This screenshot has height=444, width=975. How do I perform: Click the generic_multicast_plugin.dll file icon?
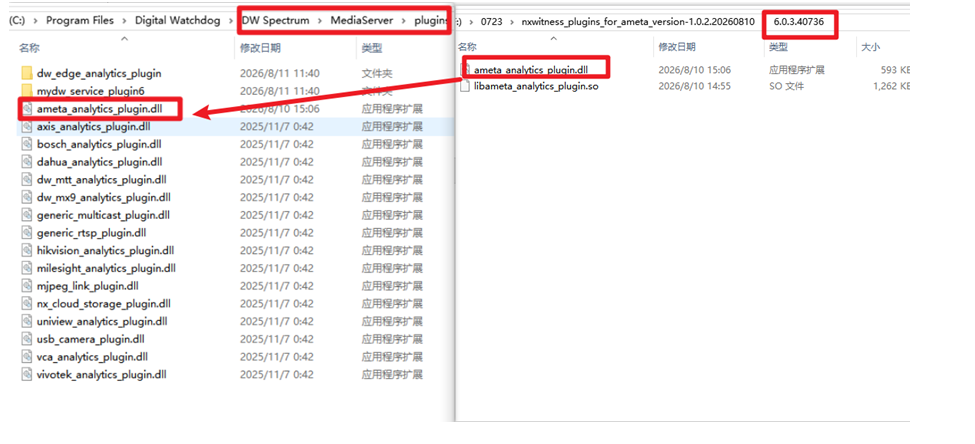[26, 215]
